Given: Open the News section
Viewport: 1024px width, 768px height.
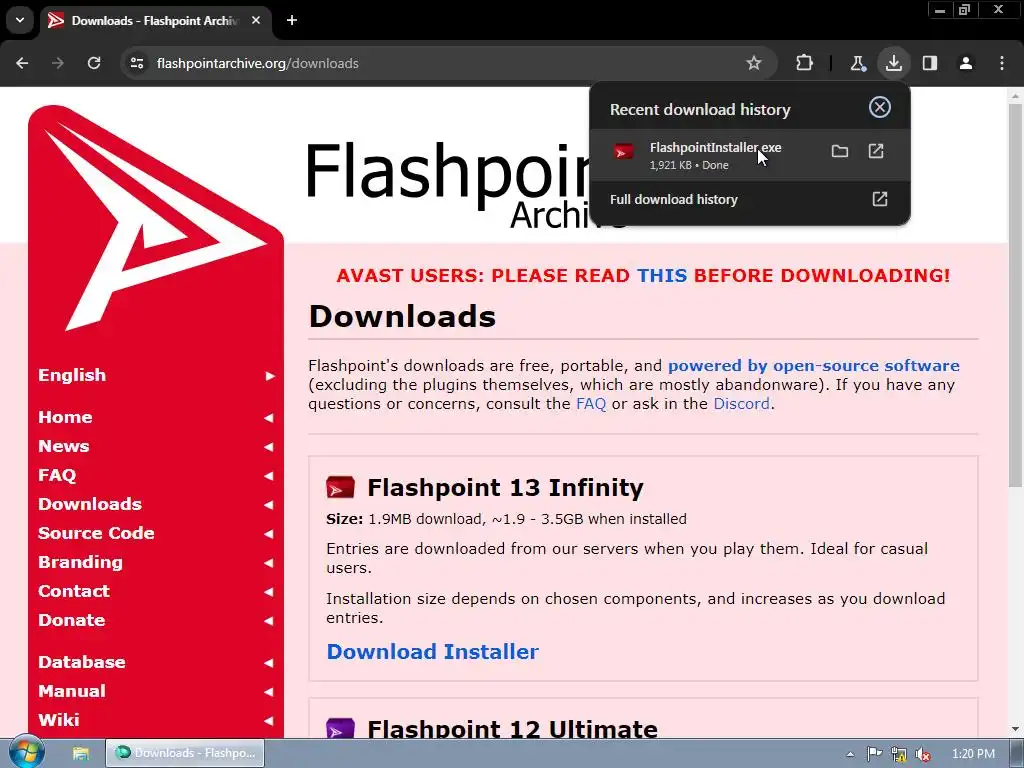Looking at the screenshot, I should pos(63,446).
